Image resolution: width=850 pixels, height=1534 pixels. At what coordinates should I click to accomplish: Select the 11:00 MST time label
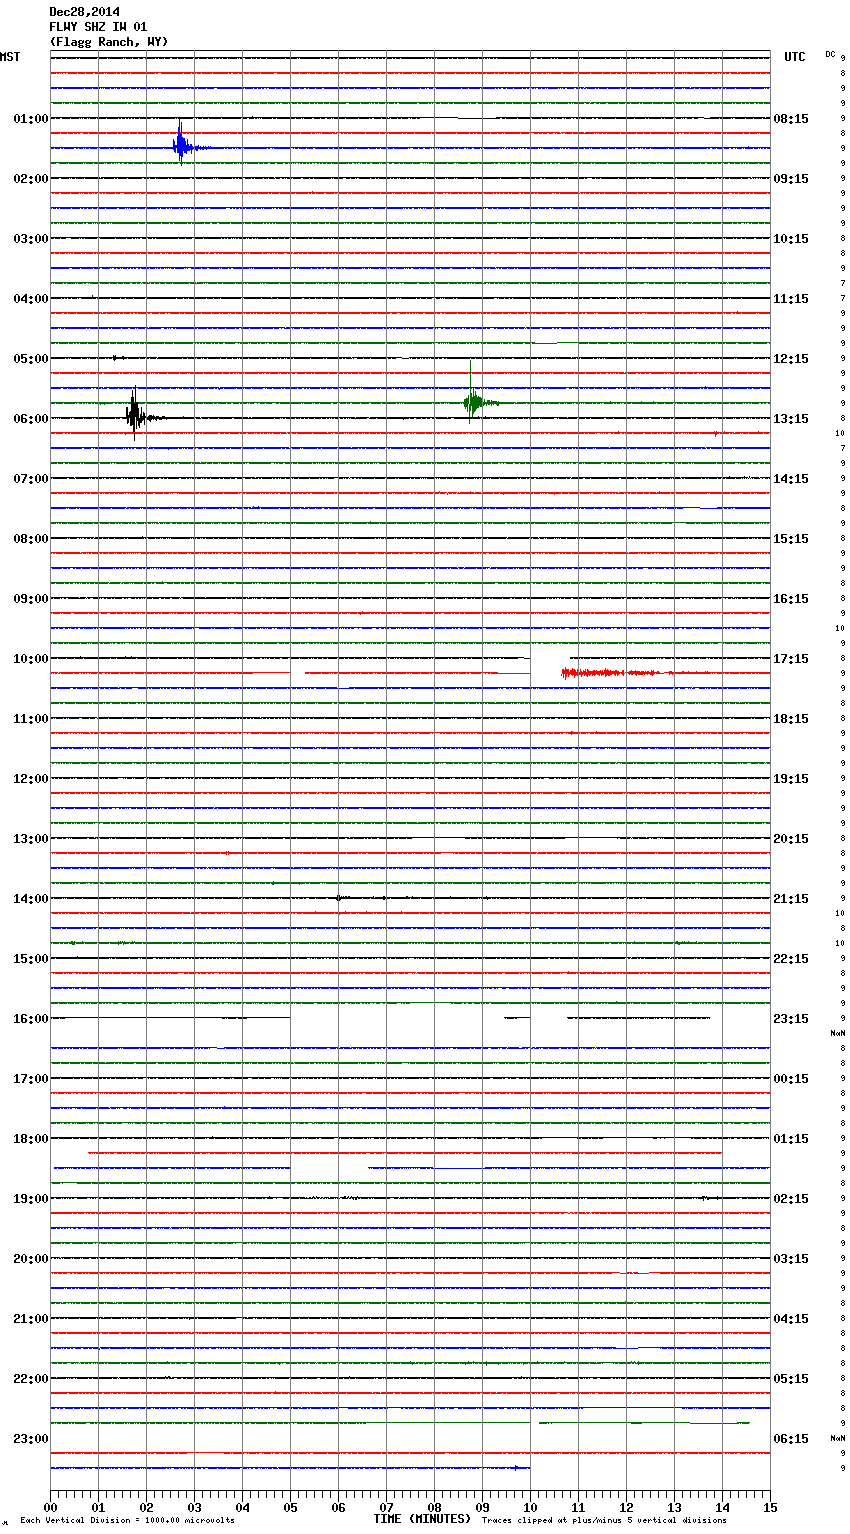click(x=31, y=719)
